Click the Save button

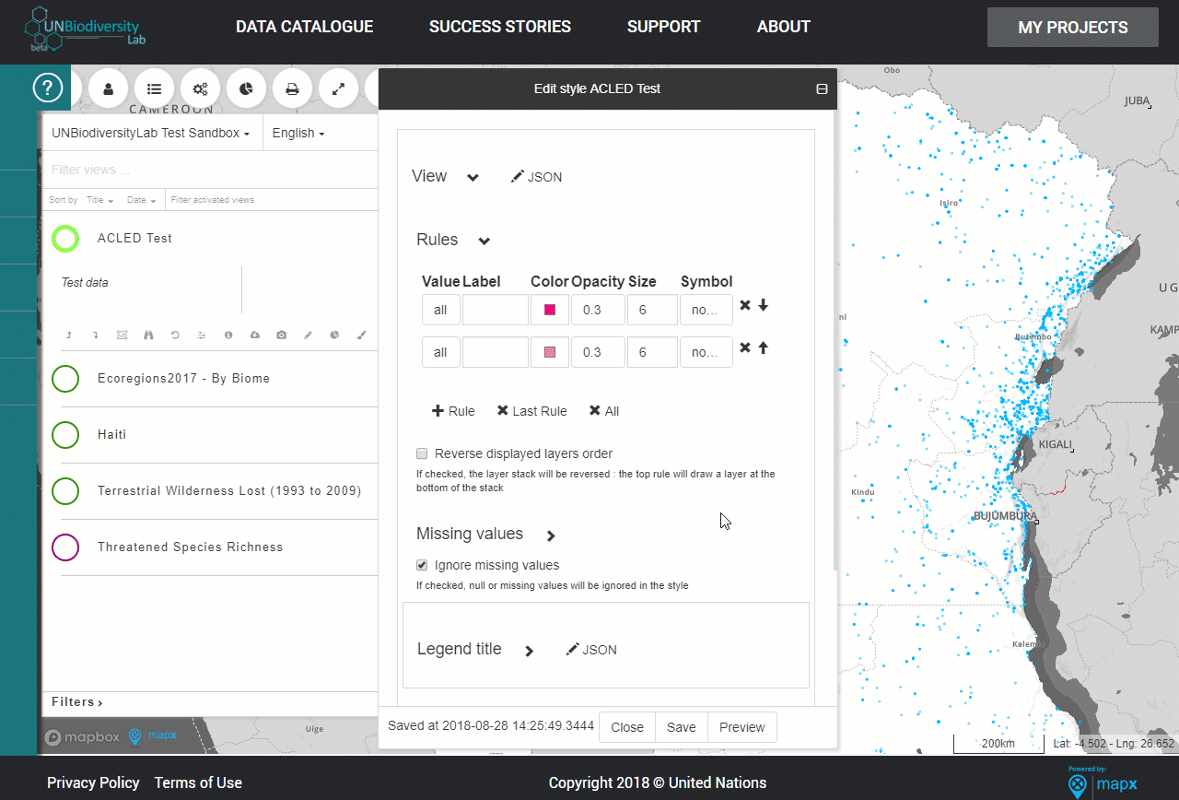point(681,727)
